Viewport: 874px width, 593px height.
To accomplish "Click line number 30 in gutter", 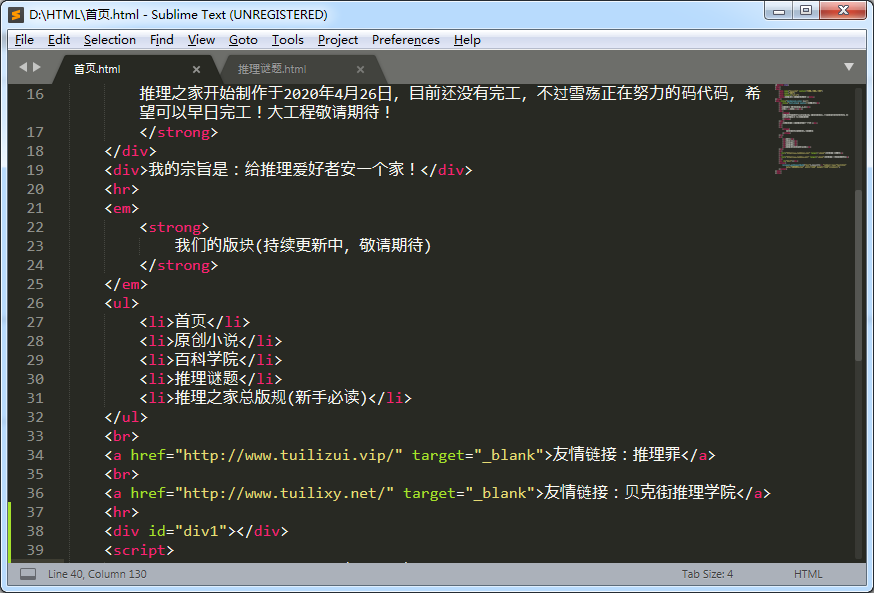I will pos(35,379).
